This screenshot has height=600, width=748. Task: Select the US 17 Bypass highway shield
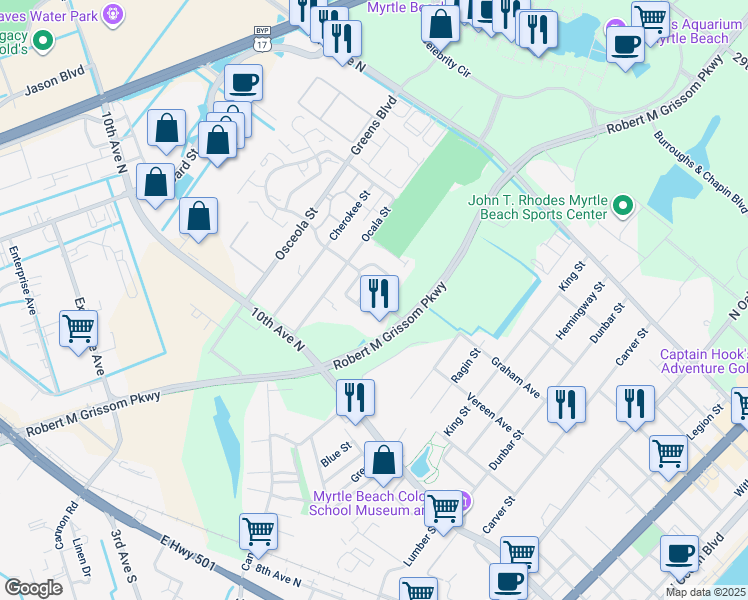click(x=262, y=39)
